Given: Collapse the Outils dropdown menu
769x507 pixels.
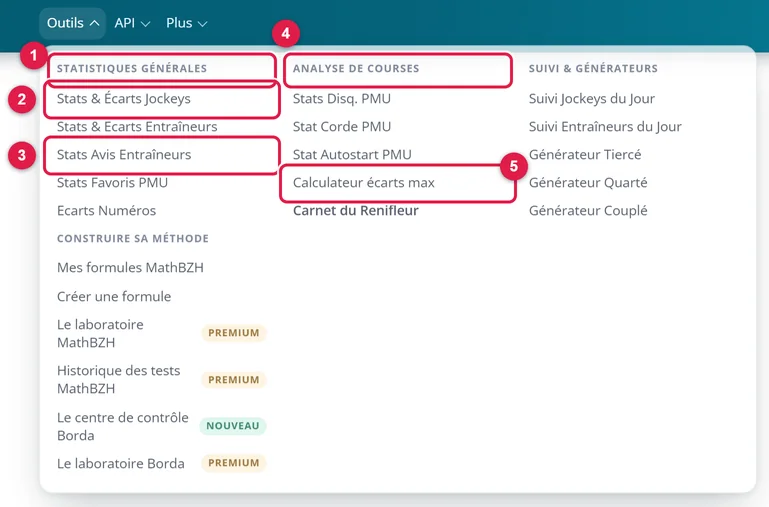Looking at the screenshot, I should tap(73, 23).
